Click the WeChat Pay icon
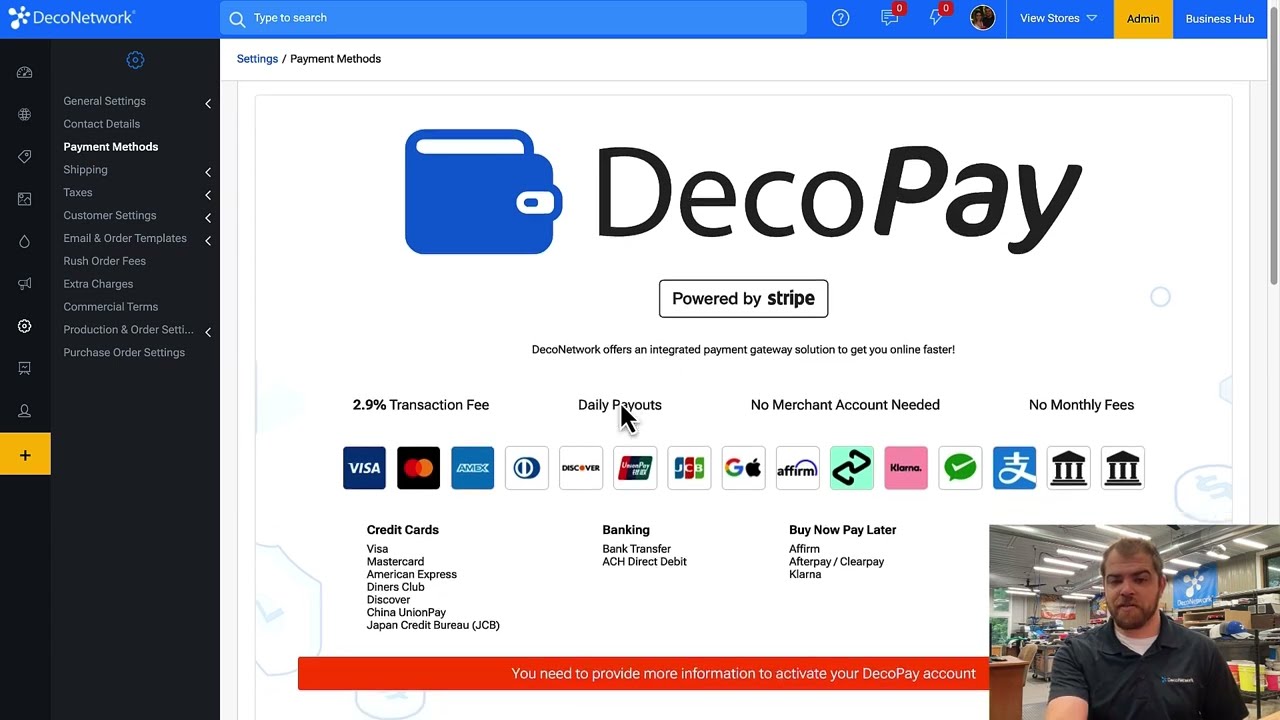1280x720 pixels. tap(960, 468)
